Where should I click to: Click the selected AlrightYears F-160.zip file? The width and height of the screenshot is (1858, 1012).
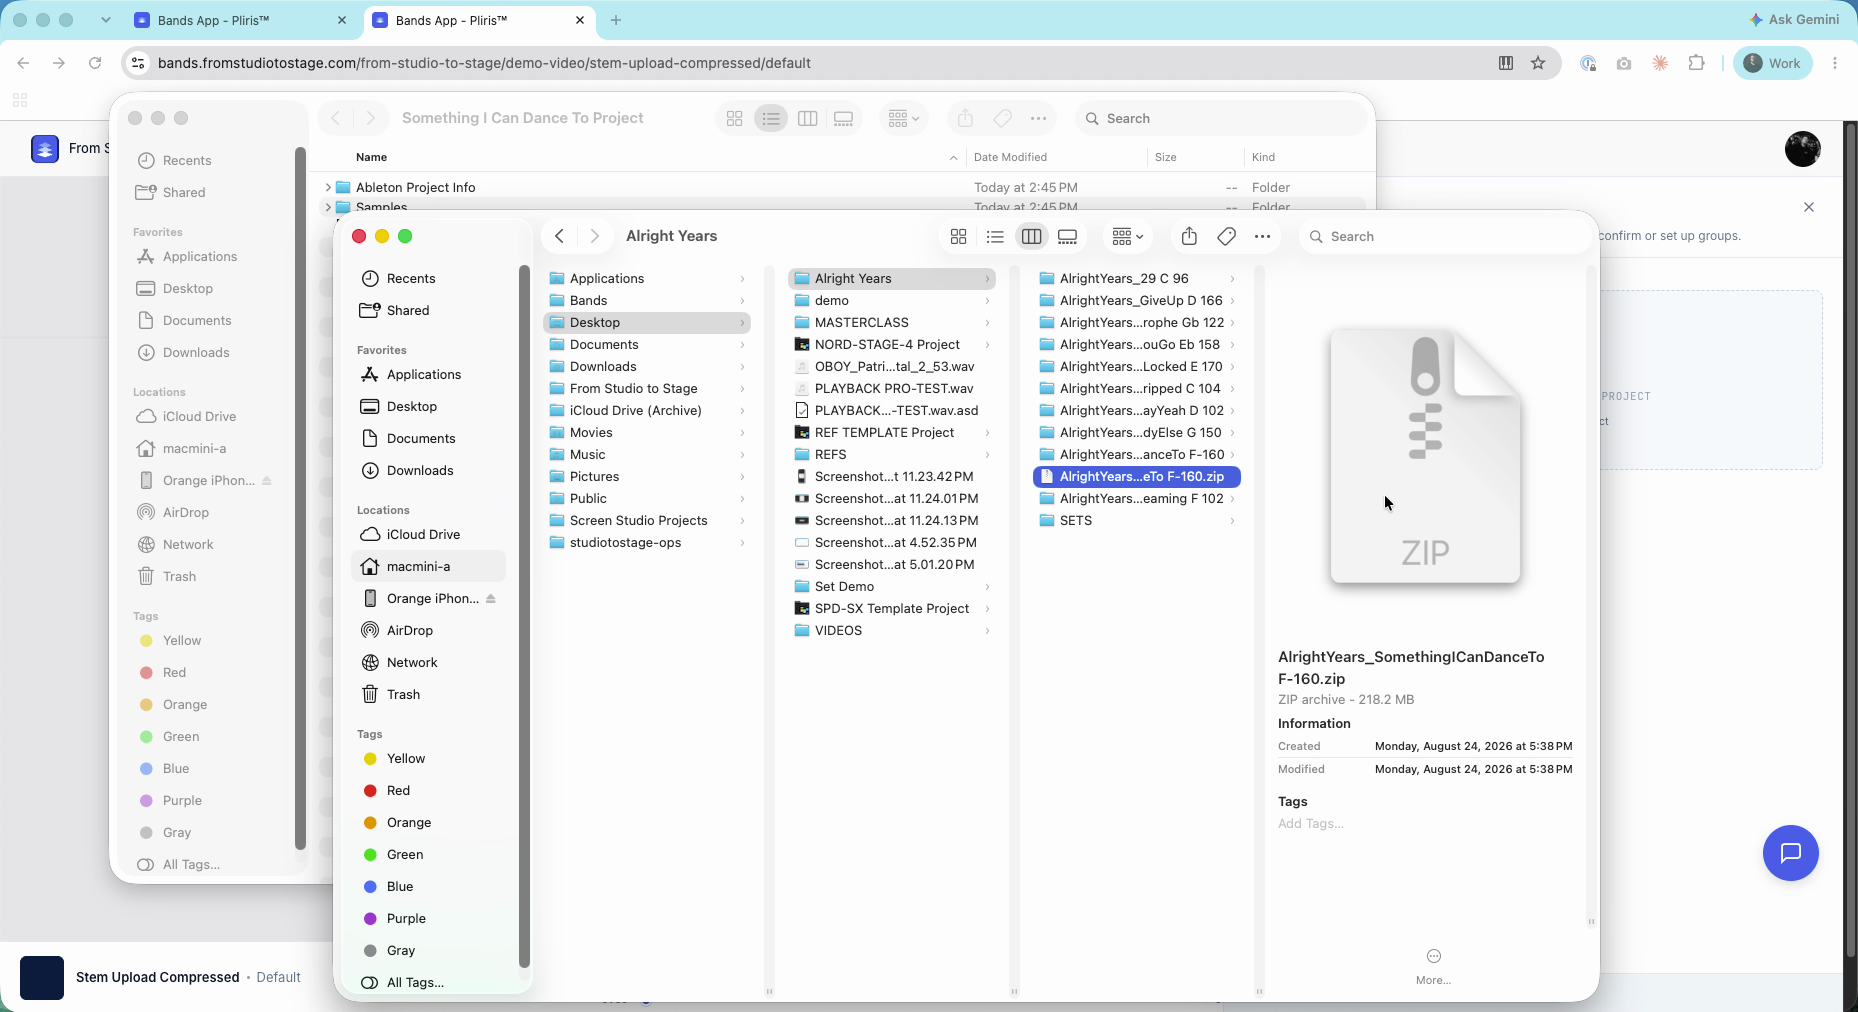pyautogui.click(x=1137, y=476)
